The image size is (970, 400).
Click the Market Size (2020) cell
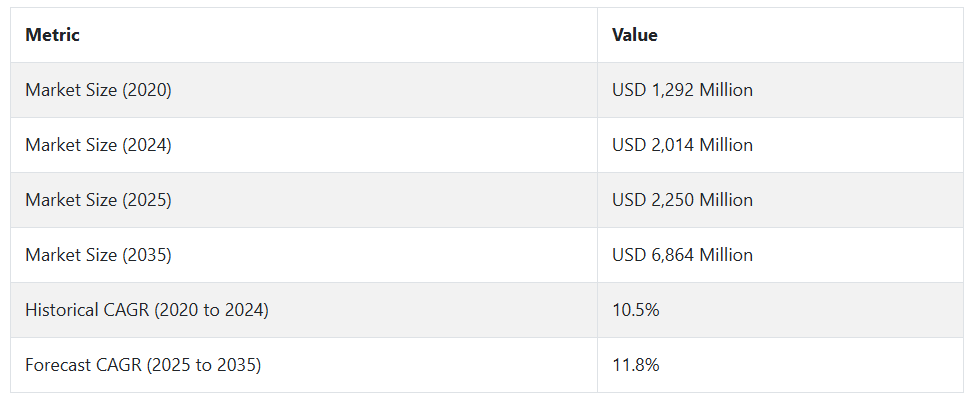click(304, 90)
